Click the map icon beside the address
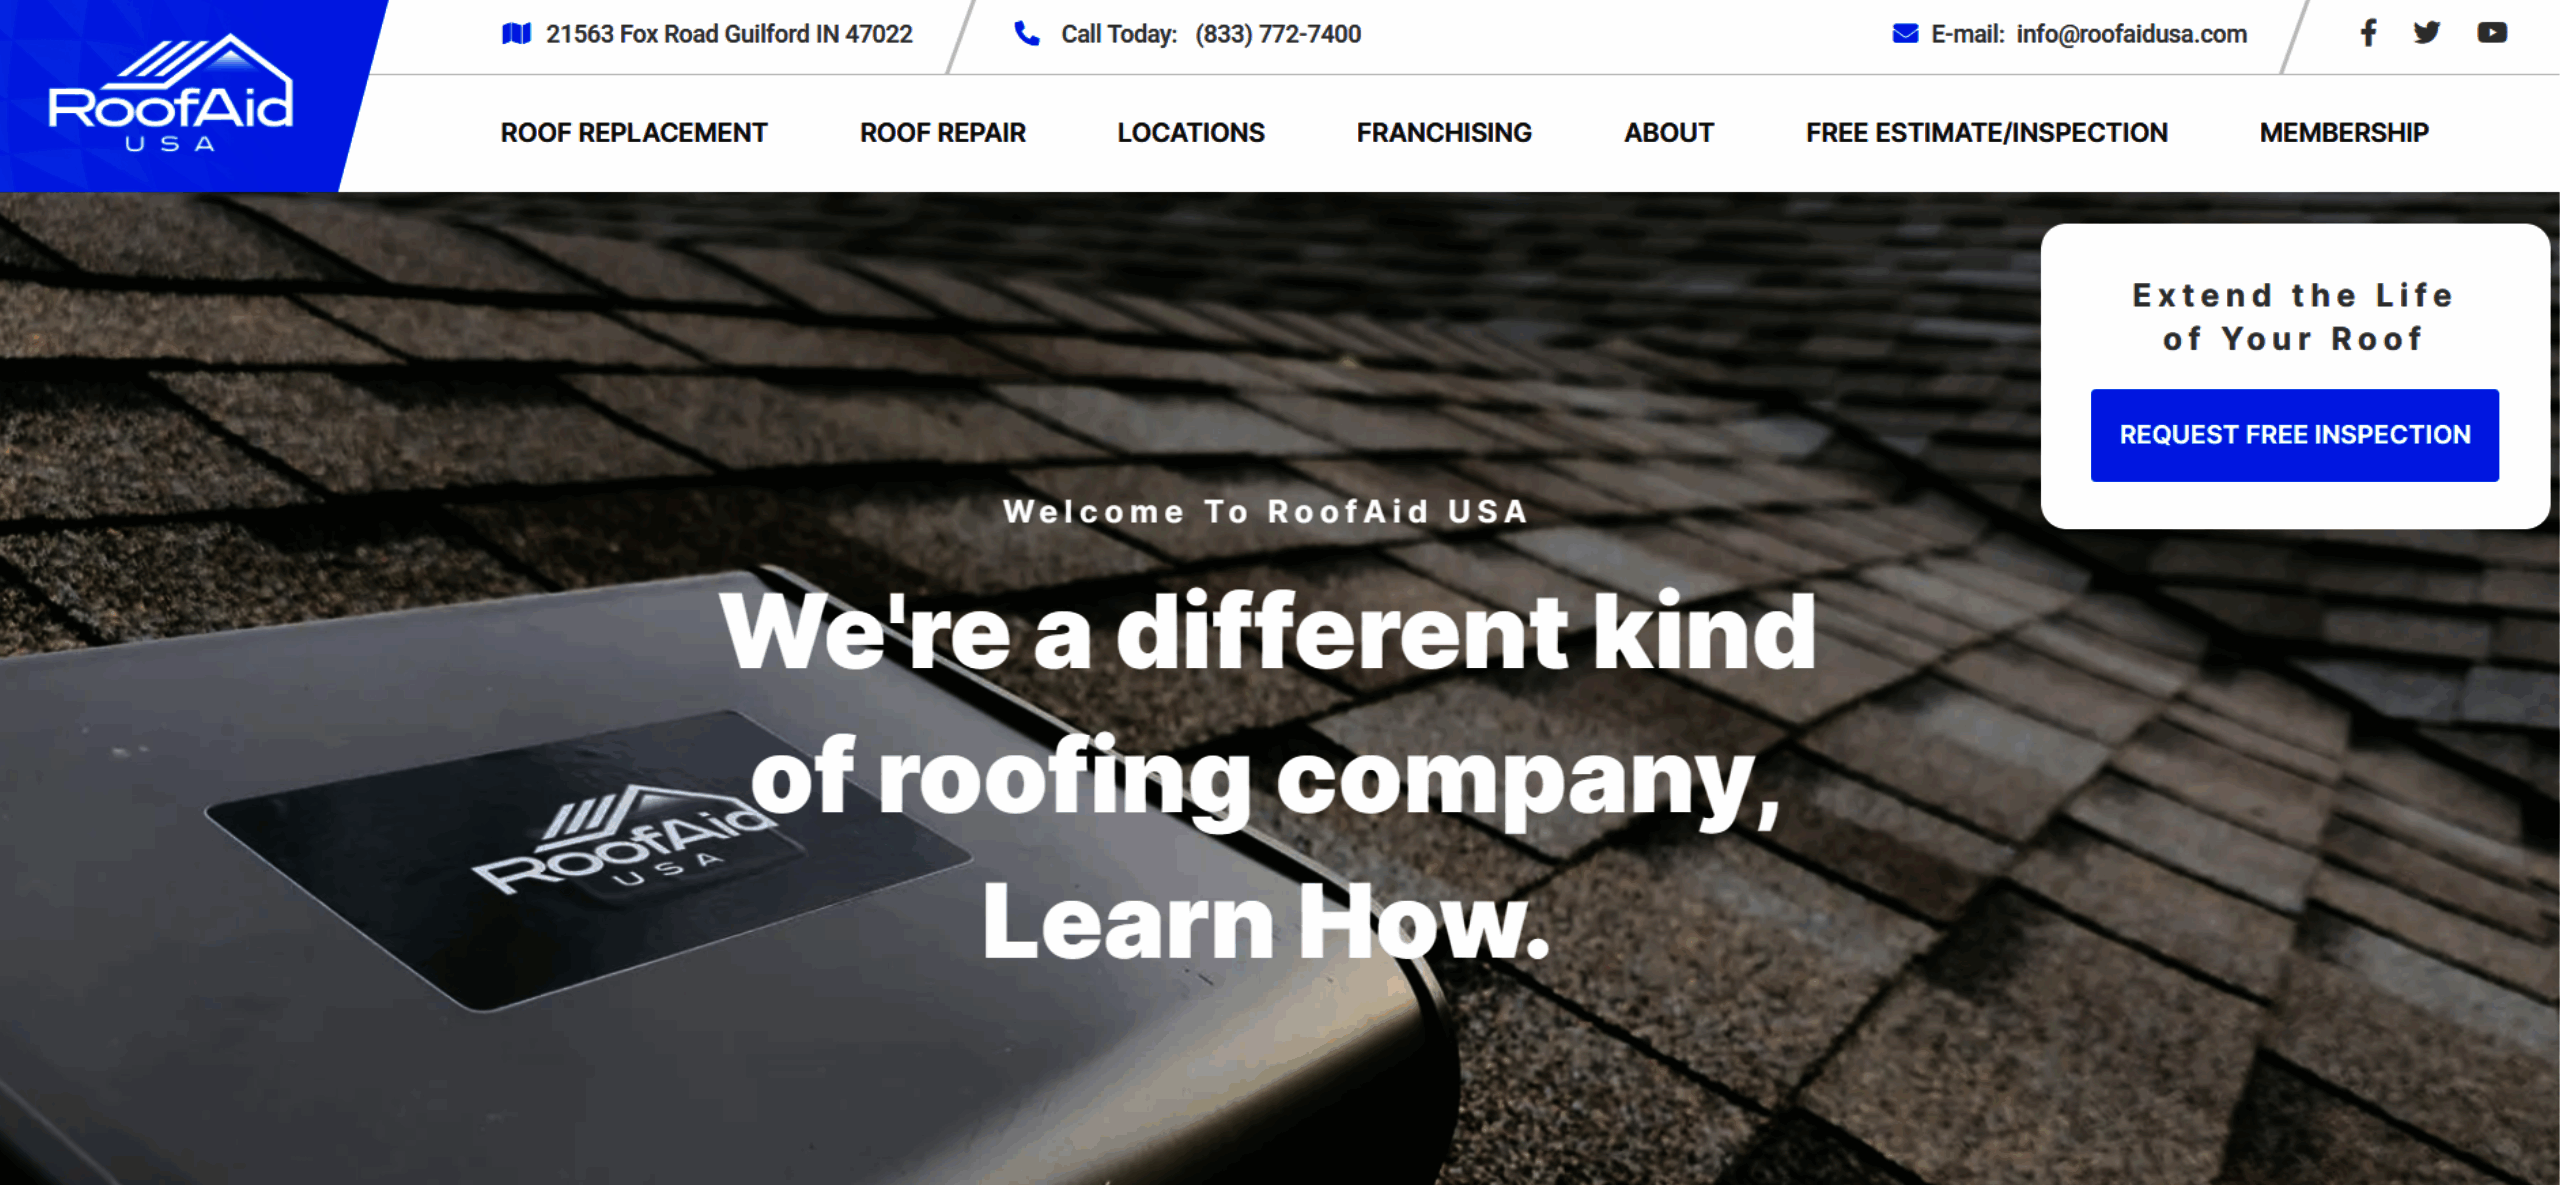 click(x=516, y=34)
